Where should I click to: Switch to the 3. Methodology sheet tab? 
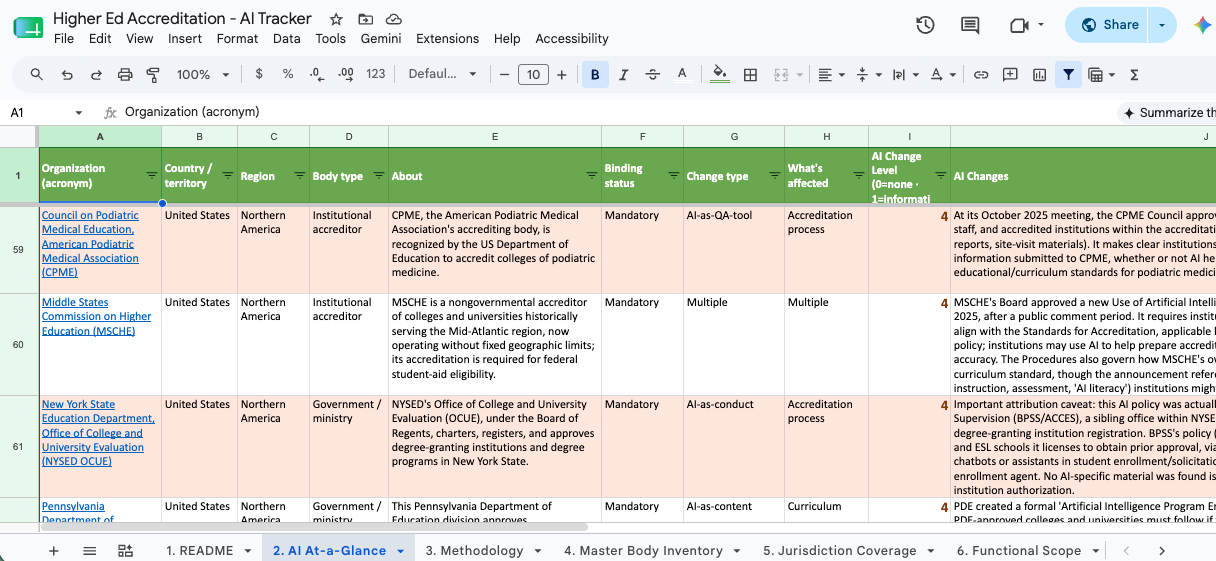(x=474, y=551)
